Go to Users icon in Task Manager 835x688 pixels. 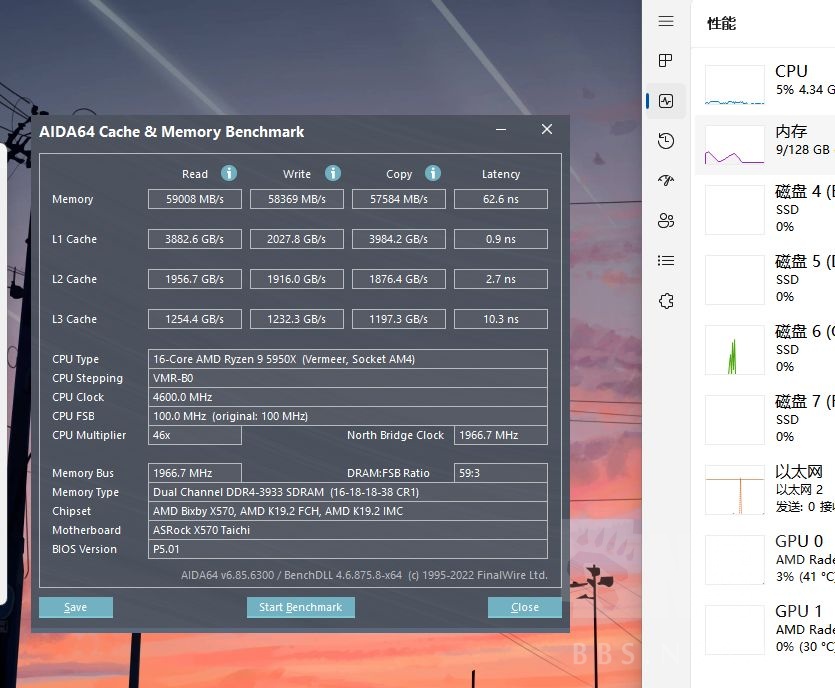click(666, 221)
